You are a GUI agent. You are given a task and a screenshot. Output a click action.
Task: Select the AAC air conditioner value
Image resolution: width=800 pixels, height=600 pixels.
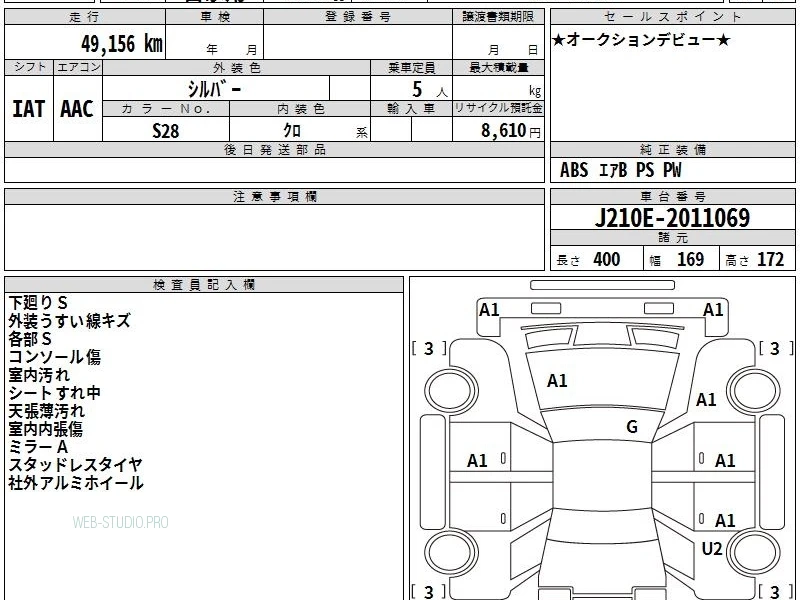[x=77, y=109]
